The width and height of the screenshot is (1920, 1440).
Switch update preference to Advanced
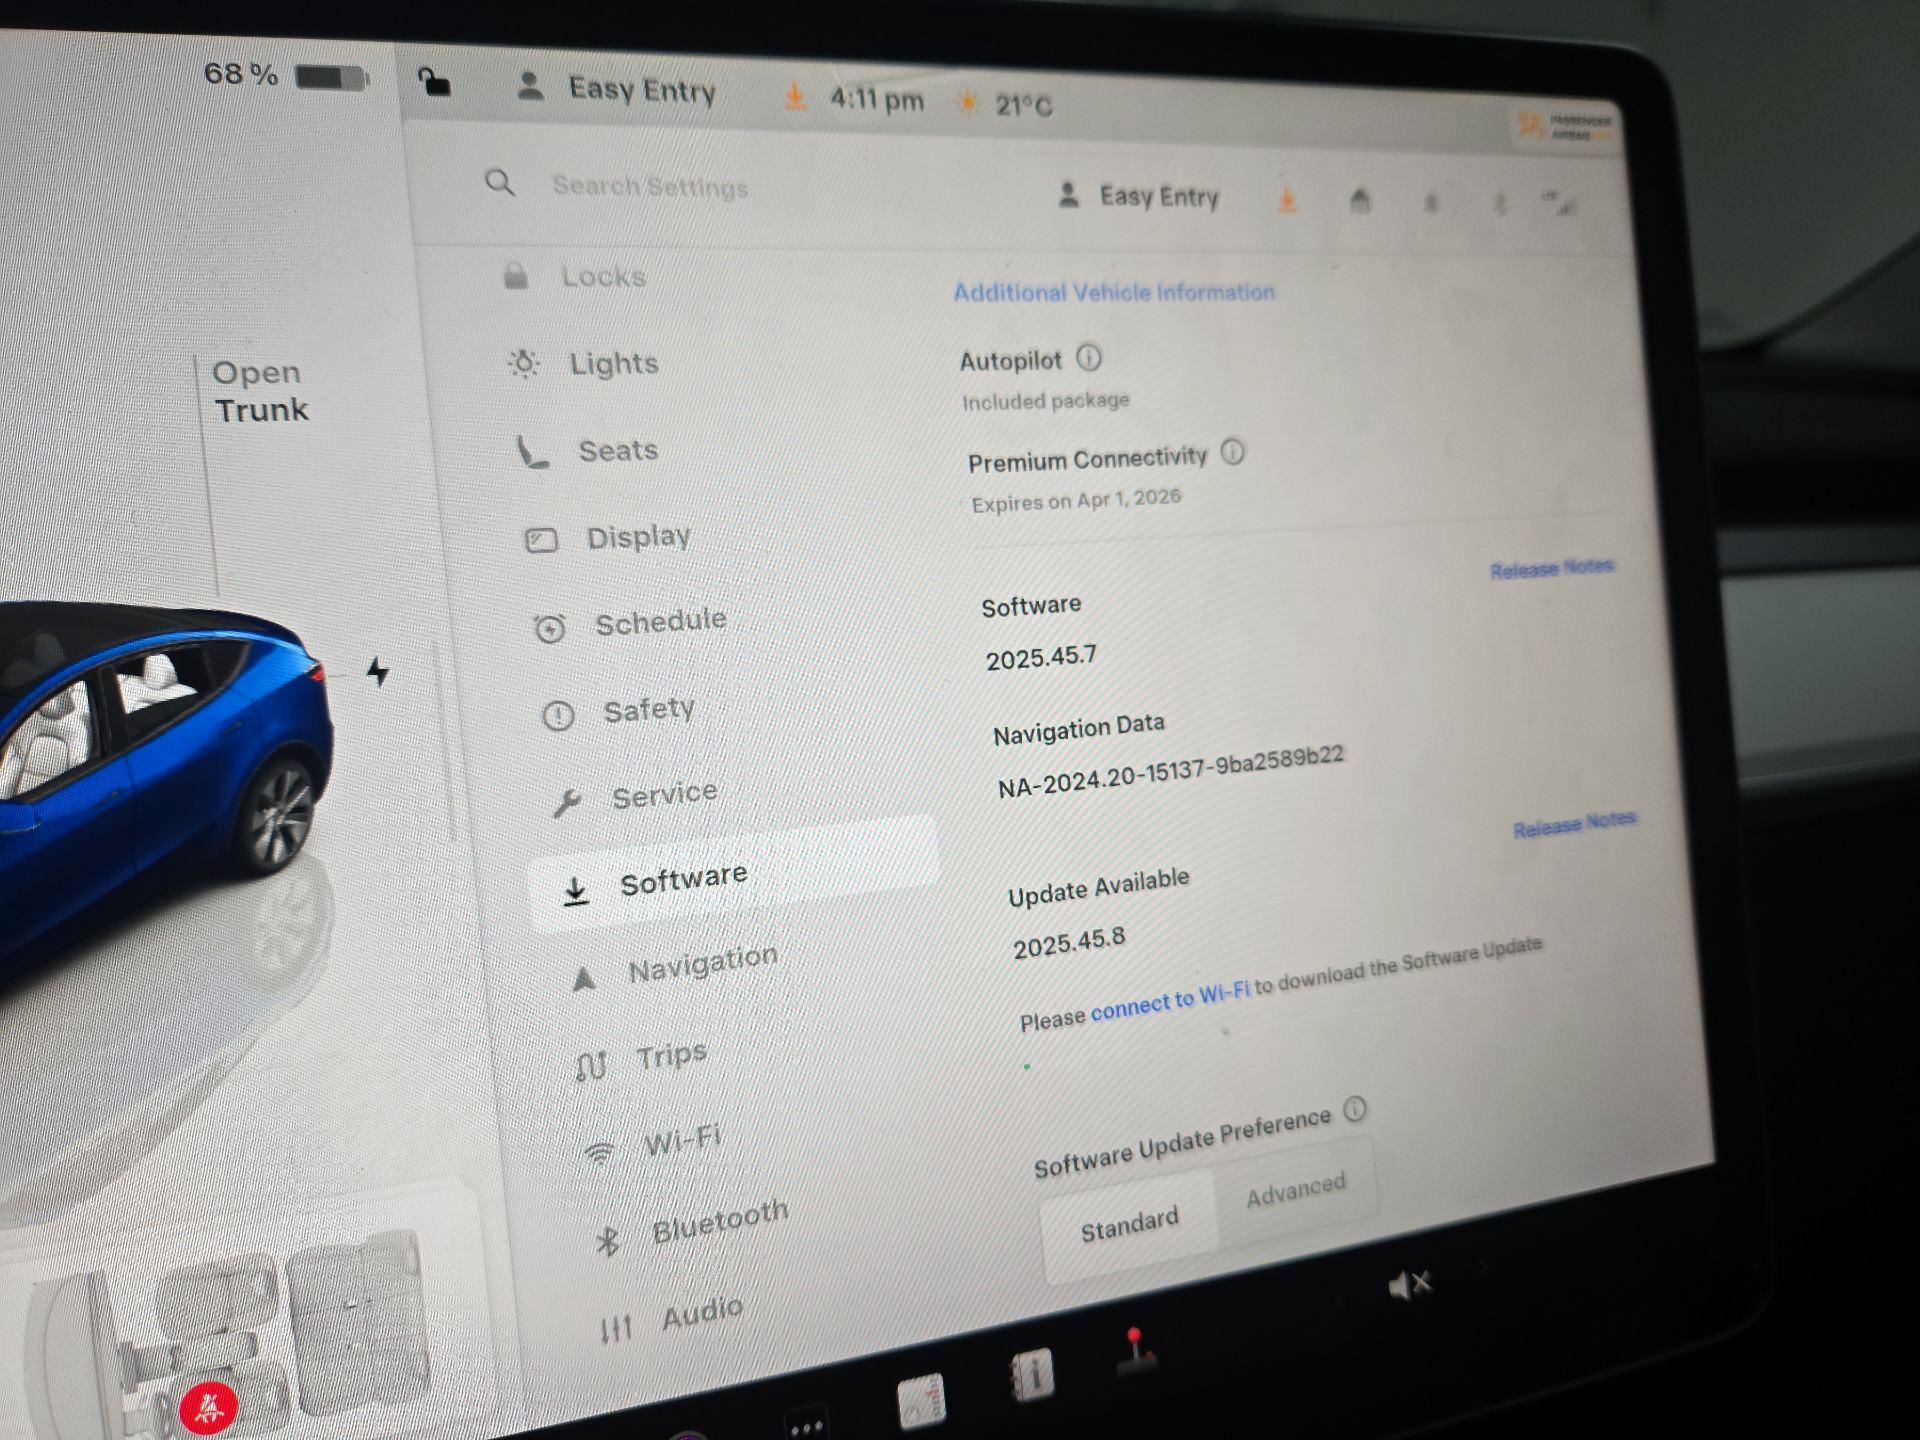(x=1296, y=1189)
